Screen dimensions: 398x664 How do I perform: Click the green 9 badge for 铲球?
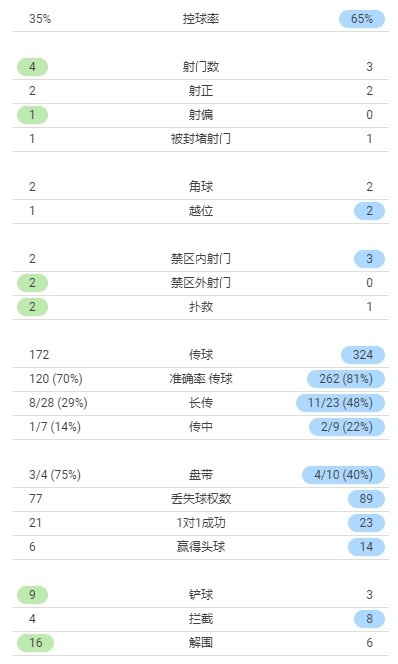click(32, 595)
